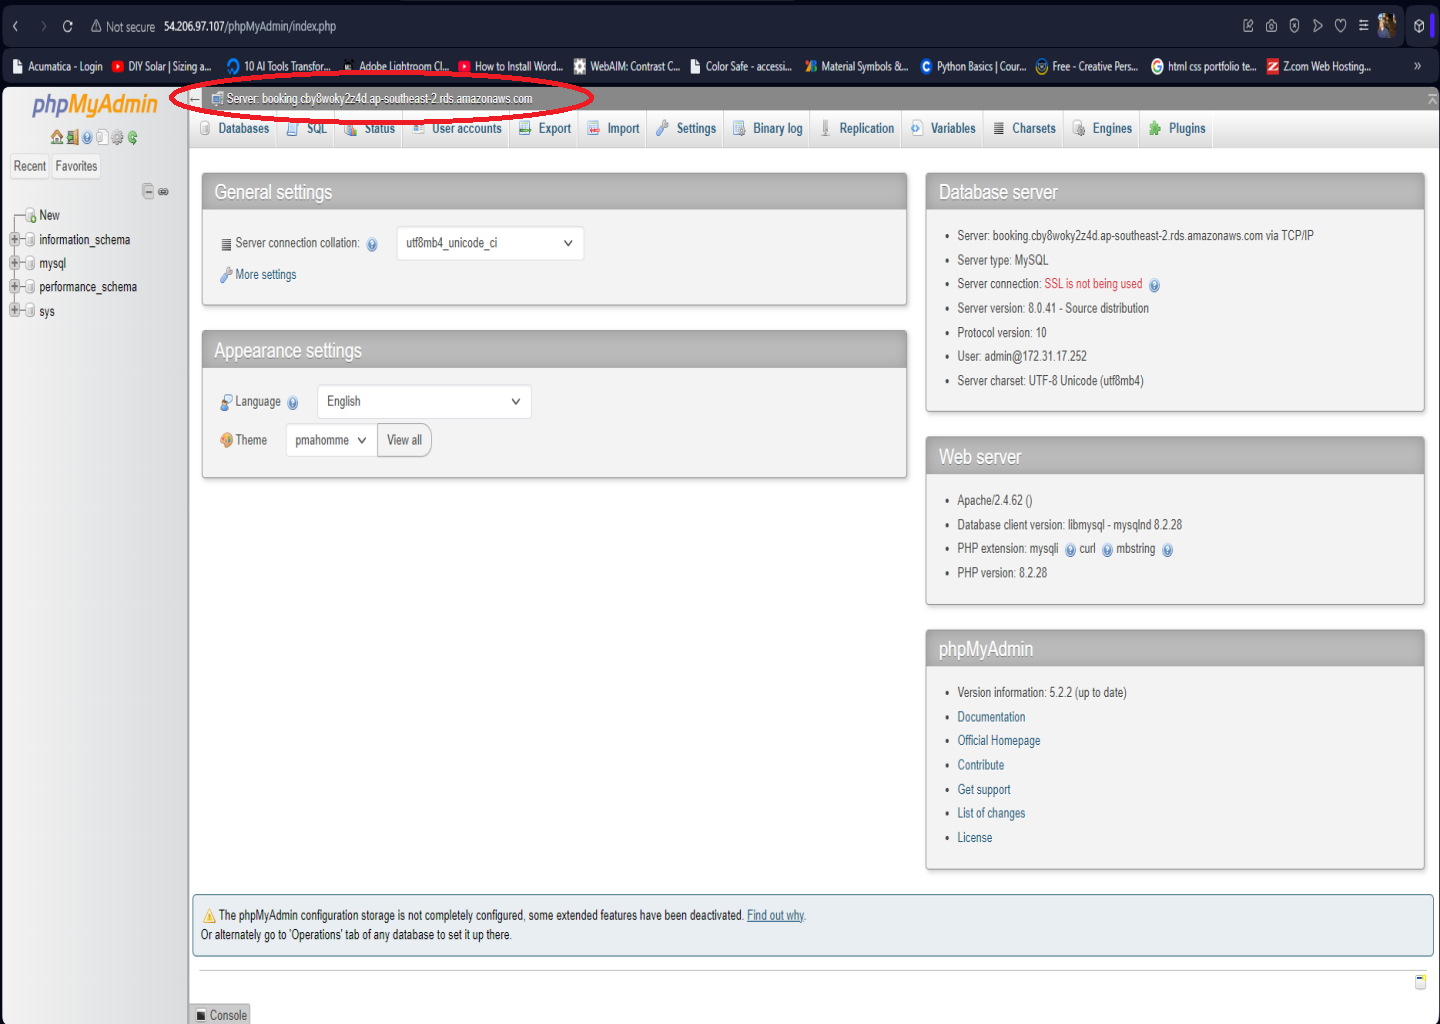Viewport: 1440px width, 1024px height.
Task: Click New to create a database
Action: point(49,216)
